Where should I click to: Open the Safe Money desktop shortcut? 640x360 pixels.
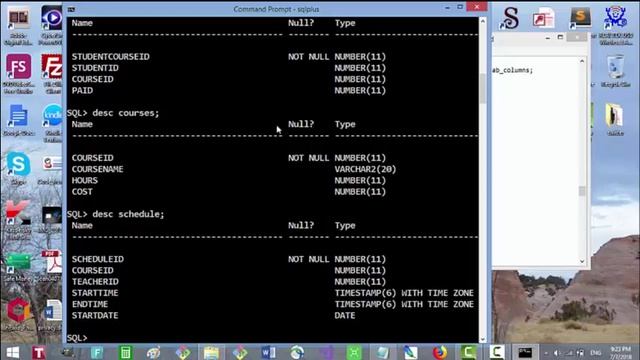(x=18, y=266)
